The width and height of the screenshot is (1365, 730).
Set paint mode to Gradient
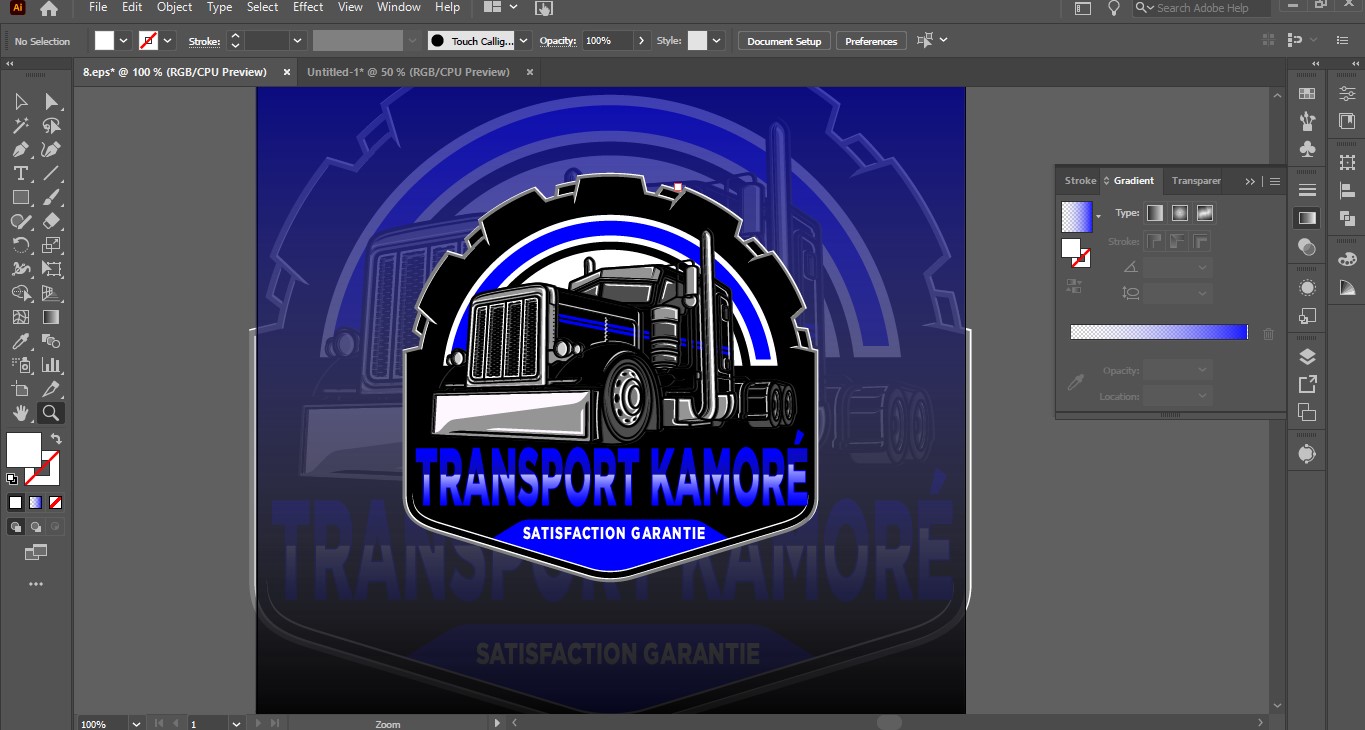tap(35, 503)
